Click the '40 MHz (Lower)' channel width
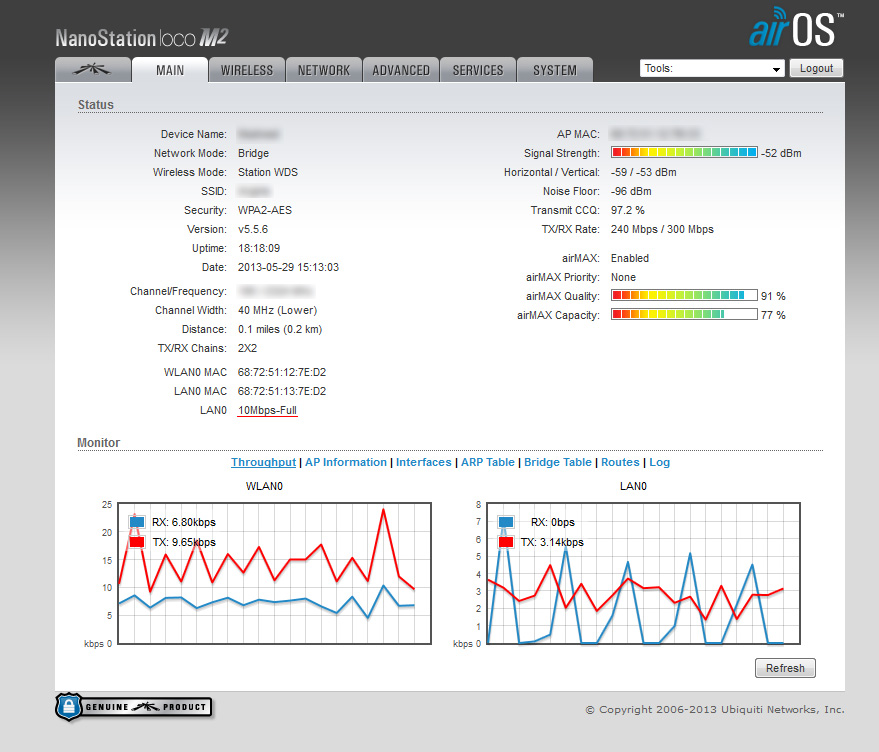Image resolution: width=879 pixels, height=752 pixels. pos(277,310)
